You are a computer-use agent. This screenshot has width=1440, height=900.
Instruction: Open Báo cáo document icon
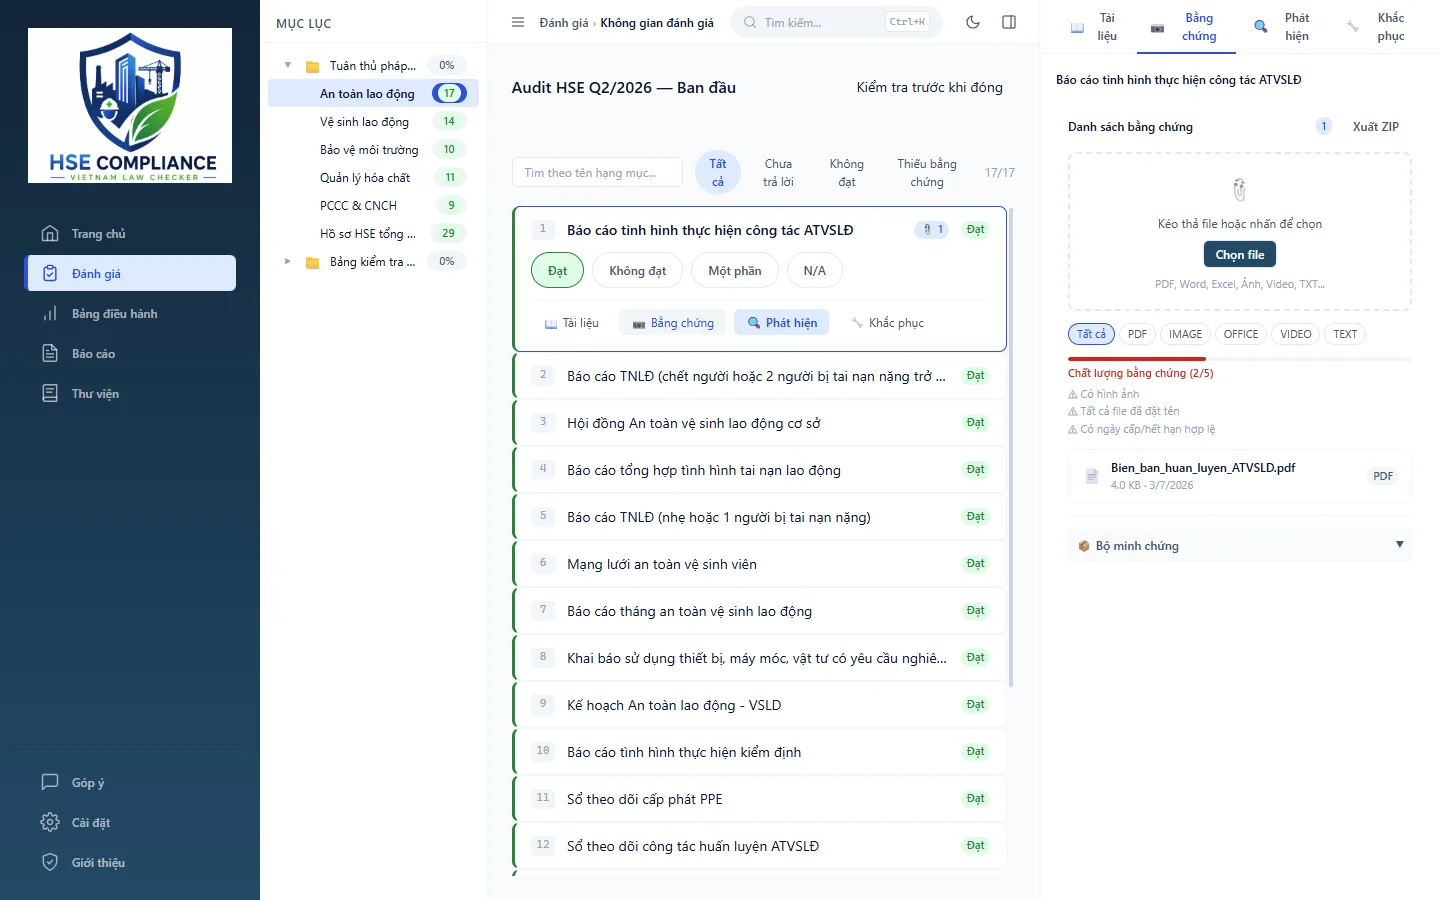50,353
